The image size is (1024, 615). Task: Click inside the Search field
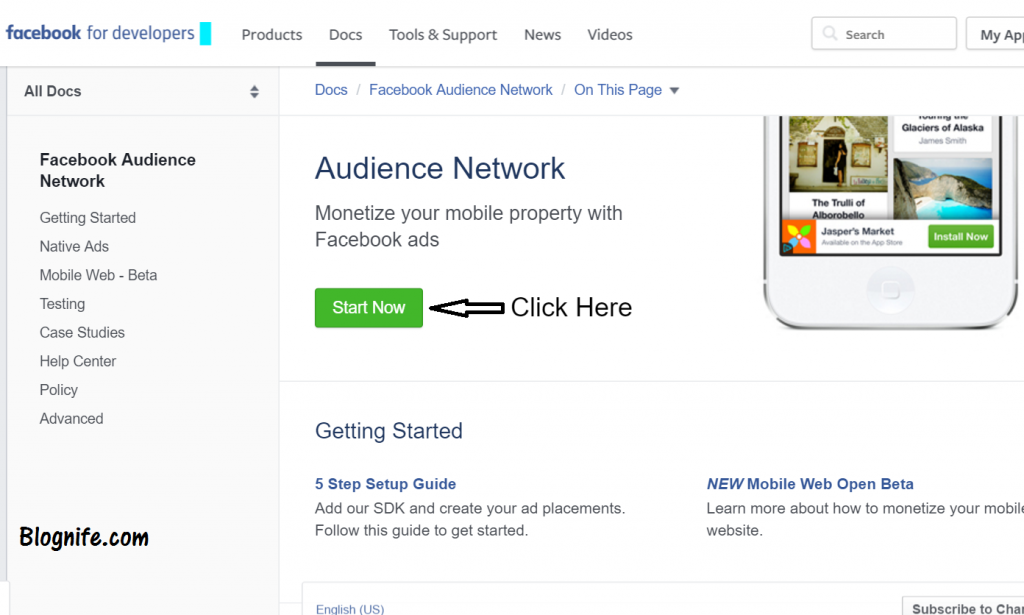(884, 34)
